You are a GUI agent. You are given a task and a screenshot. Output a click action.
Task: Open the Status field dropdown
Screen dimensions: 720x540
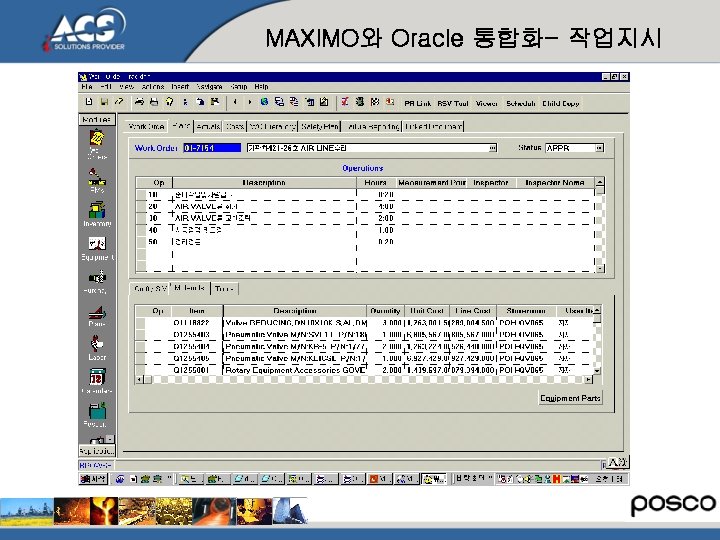(x=599, y=148)
